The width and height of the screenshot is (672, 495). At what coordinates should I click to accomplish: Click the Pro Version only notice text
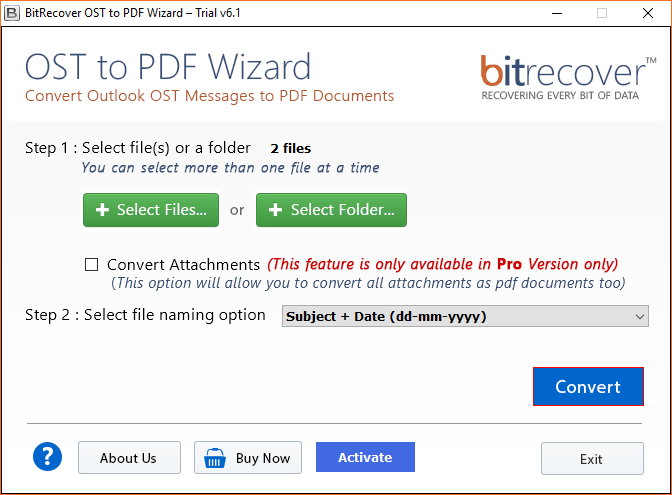tap(443, 264)
